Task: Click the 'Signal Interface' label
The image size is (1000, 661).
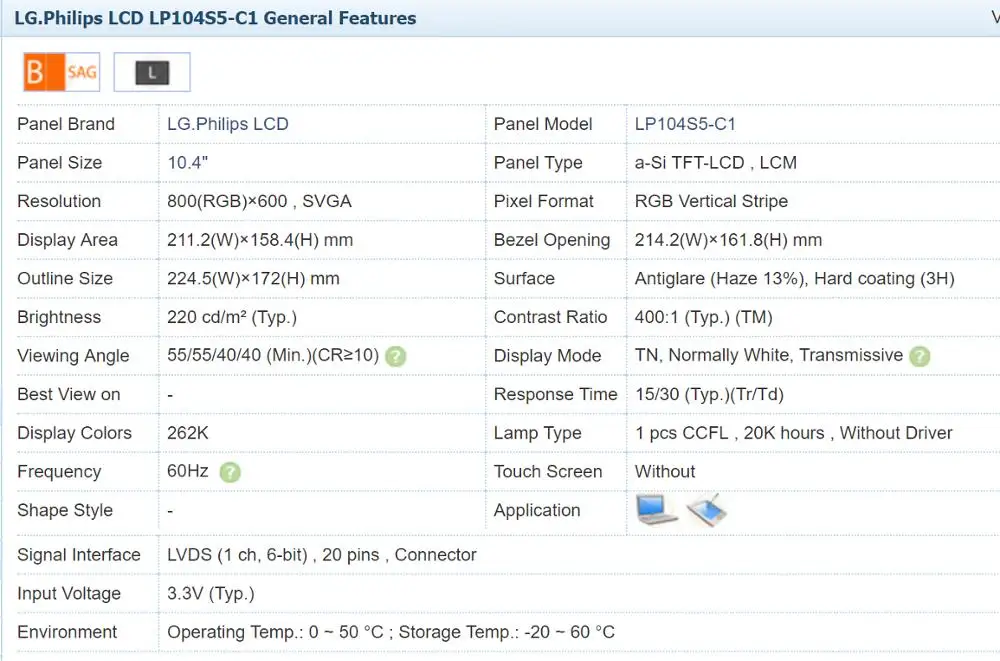Action: (x=78, y=554)
